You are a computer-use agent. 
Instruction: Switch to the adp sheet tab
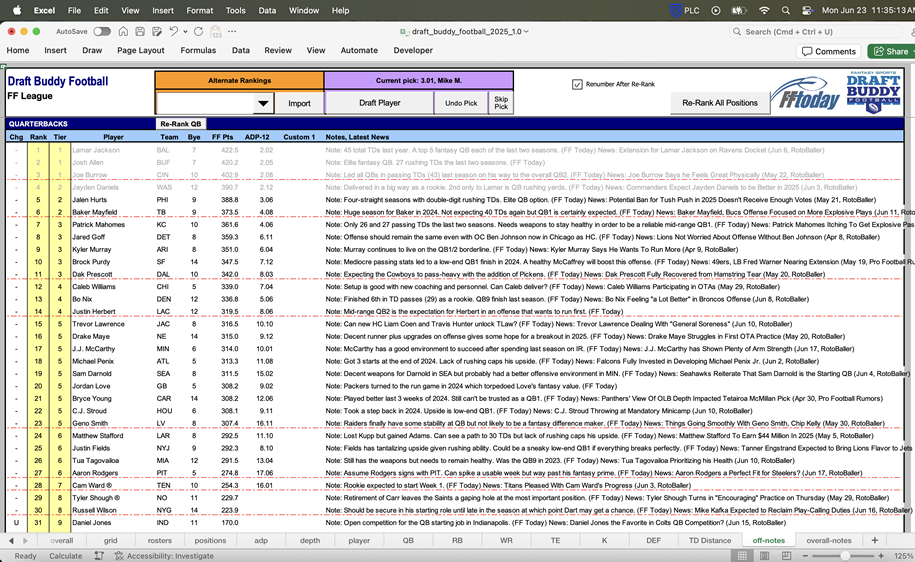(x=261, y=540)
